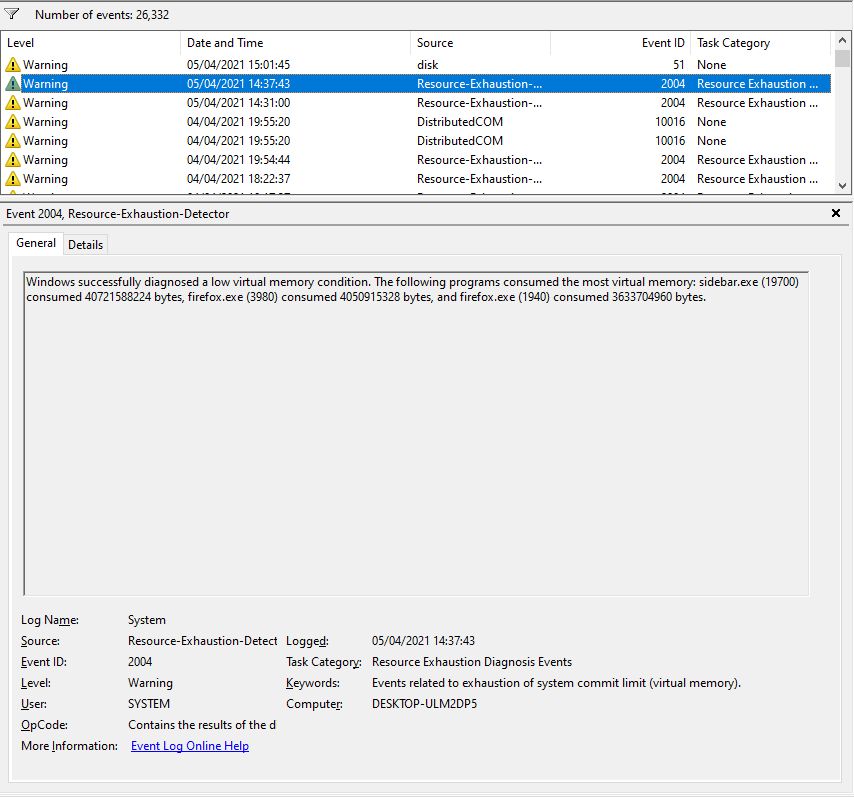Click the Level value Warning in details
854x797 pixels.
point(150,683)
